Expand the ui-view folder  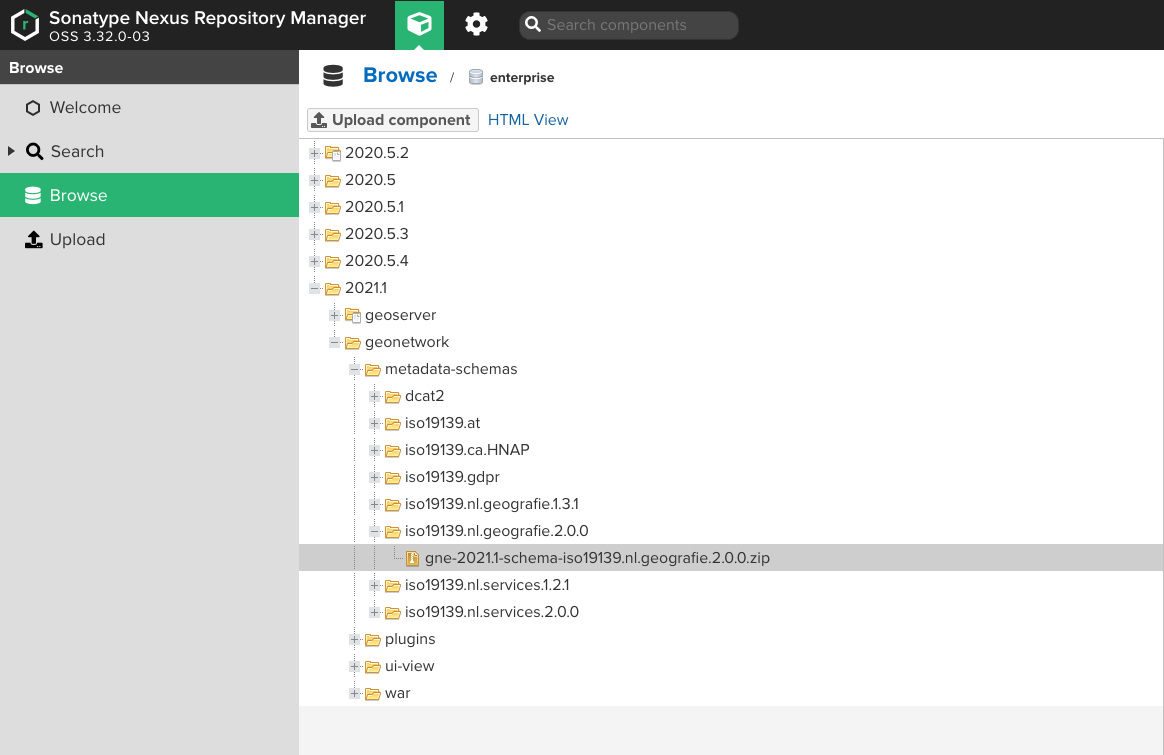(355, 667)
